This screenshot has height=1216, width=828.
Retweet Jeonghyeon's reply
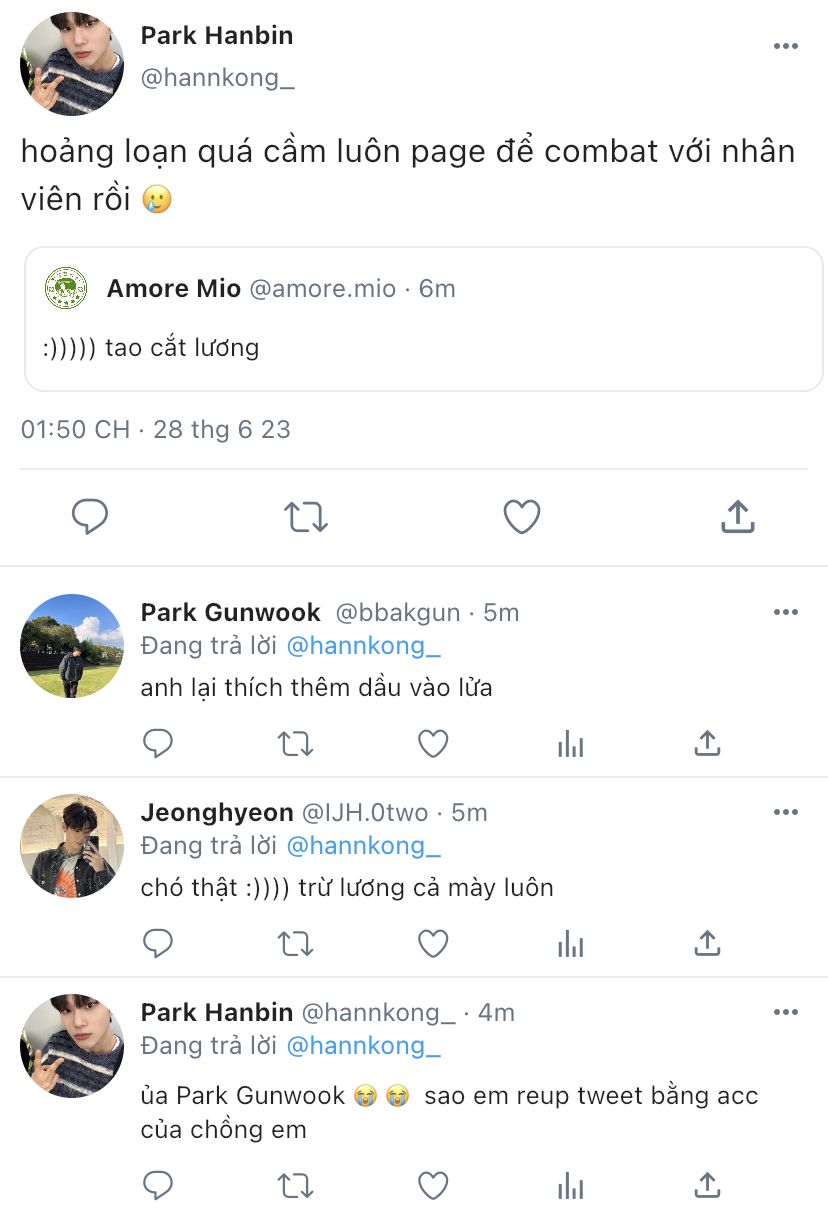[295, 943]
